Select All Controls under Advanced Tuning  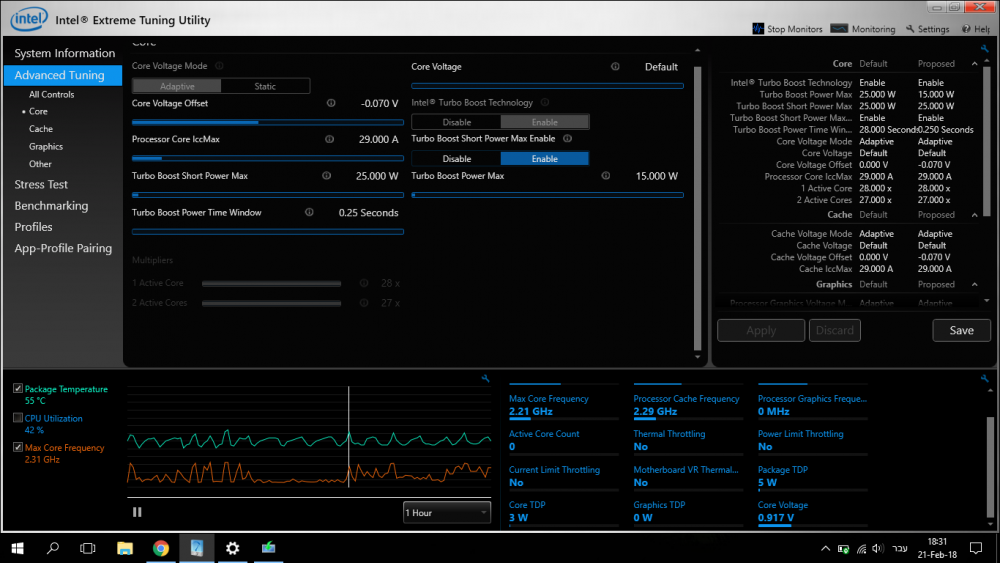51,94
